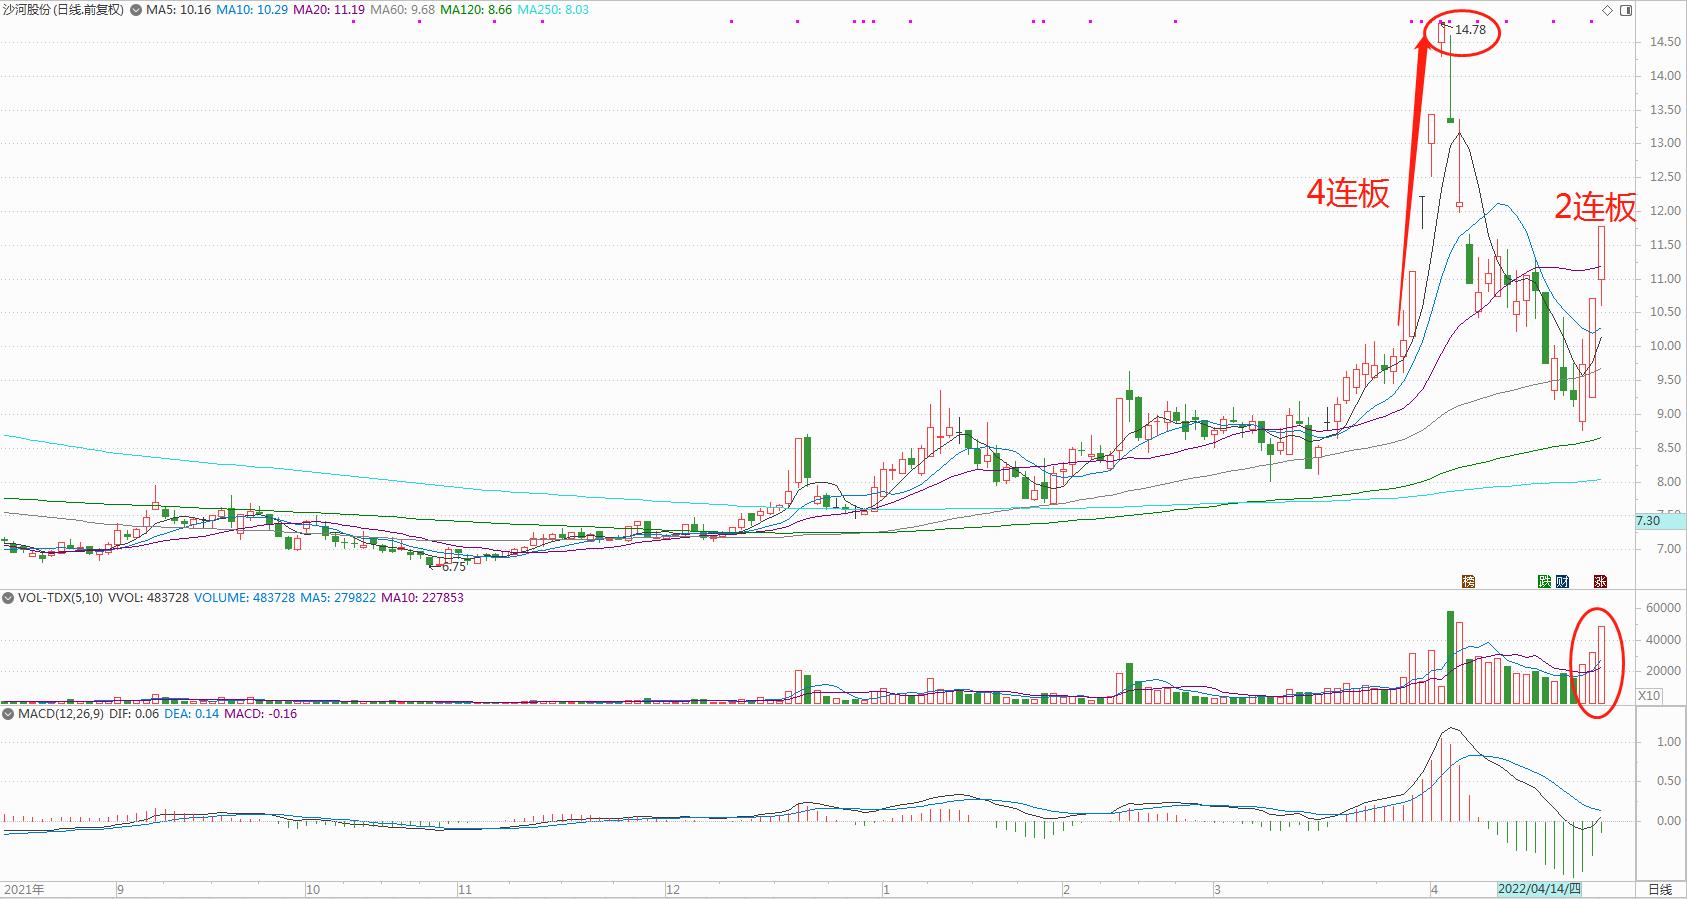Image resolution: width=1687 pixels, height=899 pixels.
Task: Click the VVOL: 483728 value
Action: tap(148, 598)
